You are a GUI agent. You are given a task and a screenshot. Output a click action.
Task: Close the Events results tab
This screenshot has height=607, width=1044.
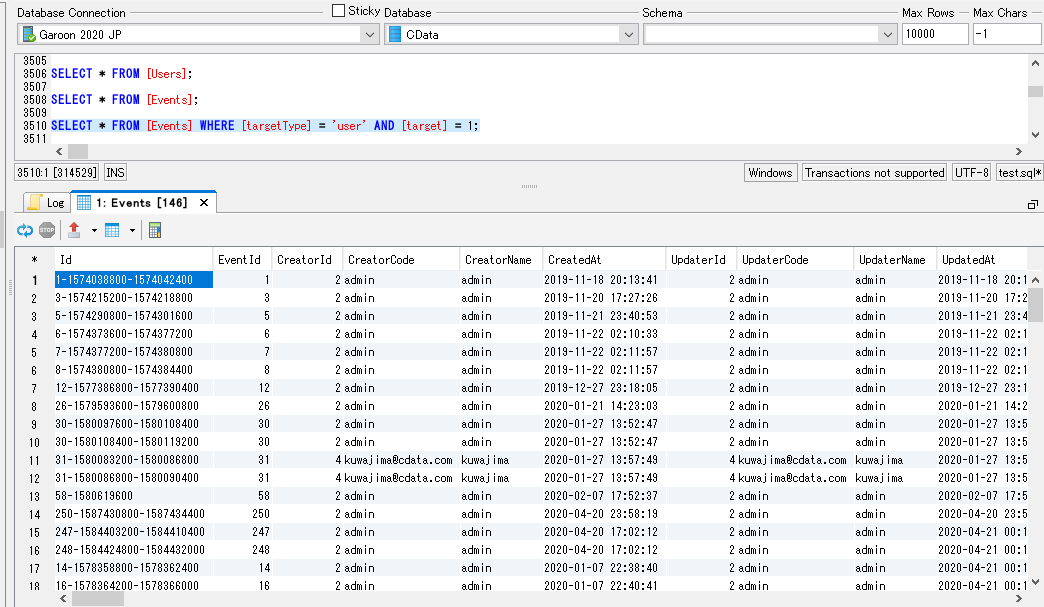[x=204, y=202]
